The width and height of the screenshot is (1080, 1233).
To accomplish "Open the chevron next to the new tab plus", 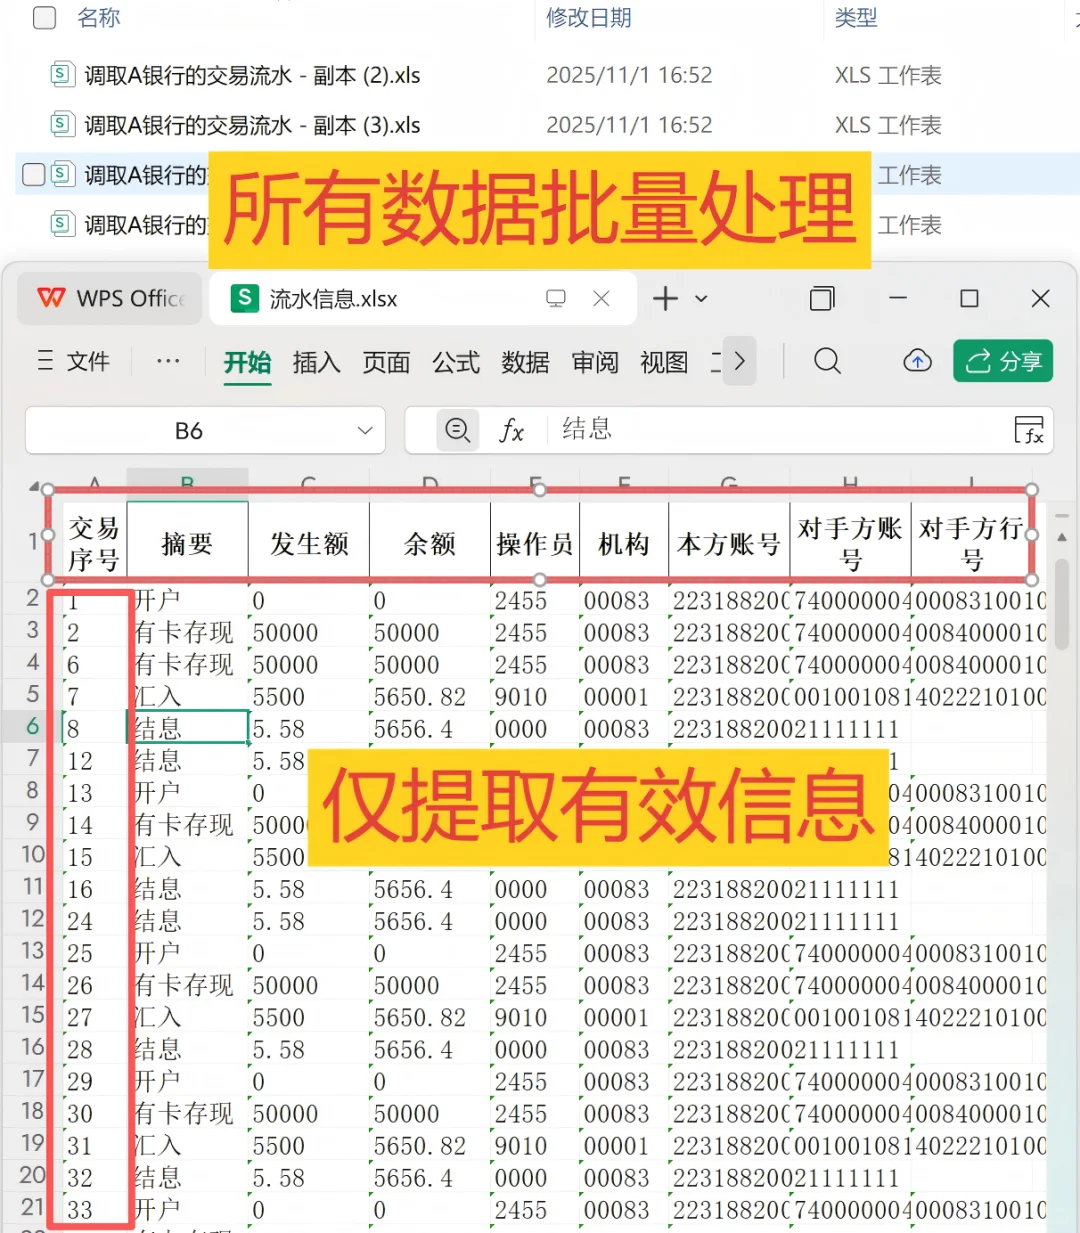I will pyautogui.click(x=701, y=298).
